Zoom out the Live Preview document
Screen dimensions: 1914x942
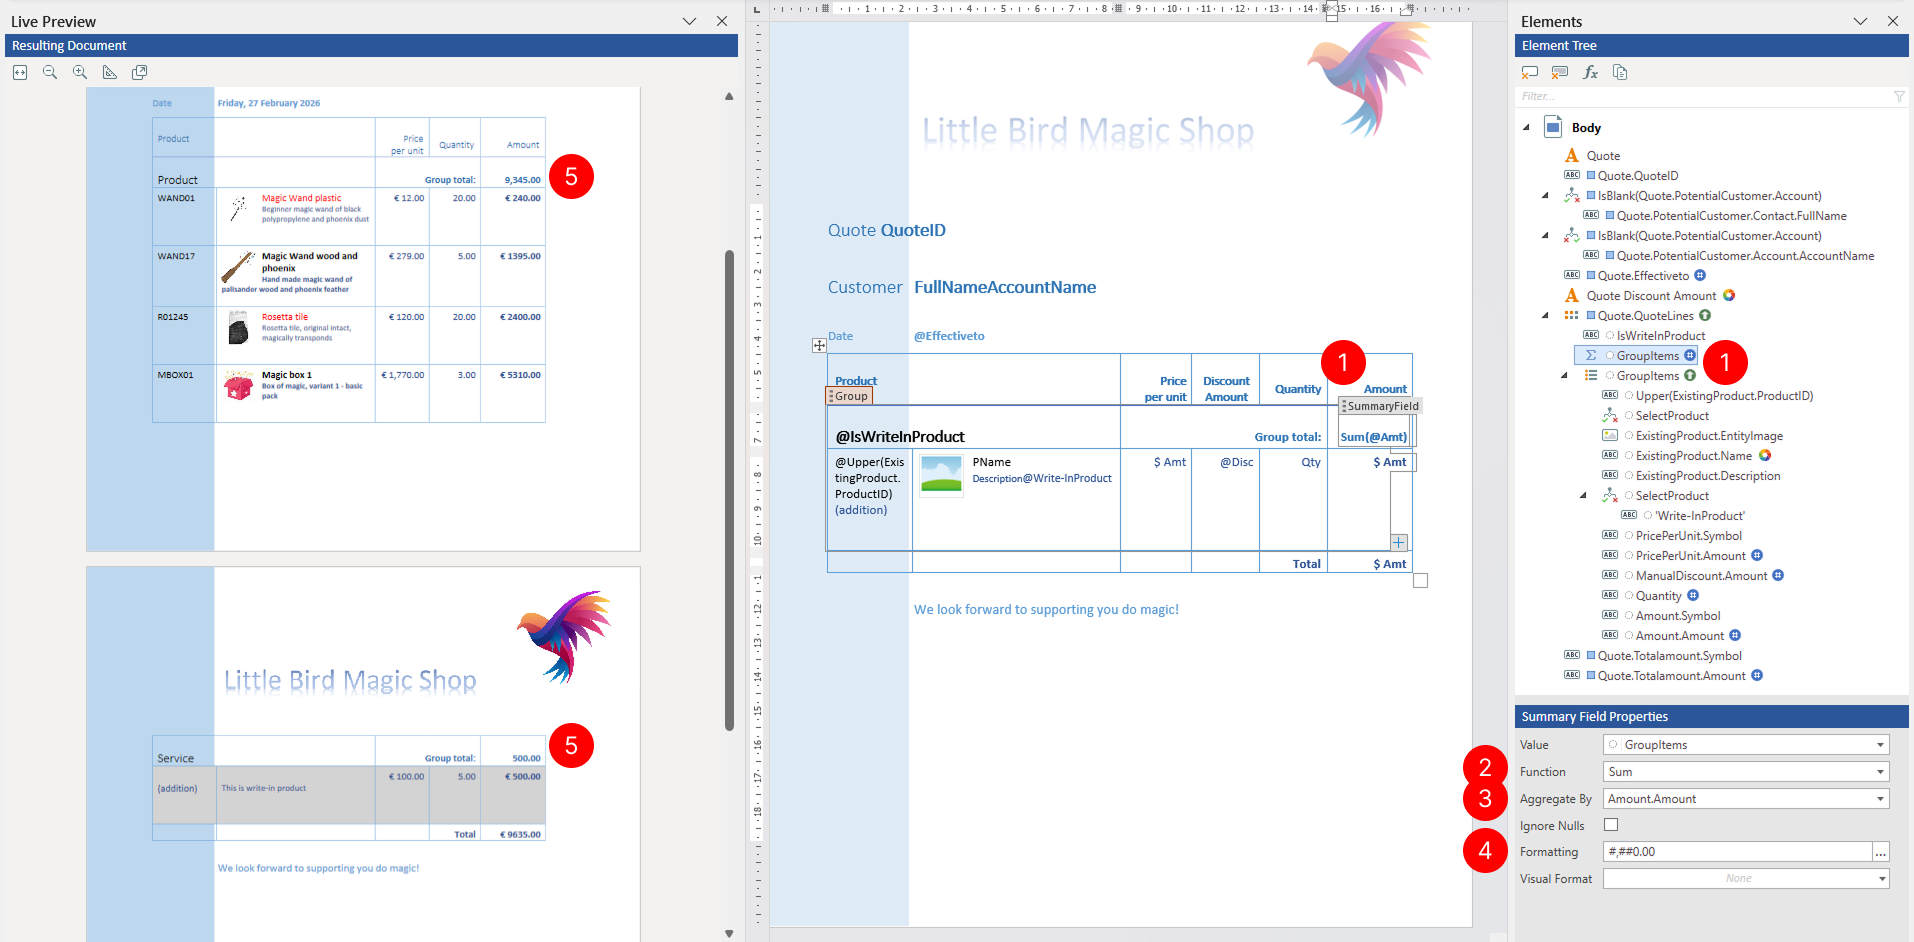coord(50,72)
